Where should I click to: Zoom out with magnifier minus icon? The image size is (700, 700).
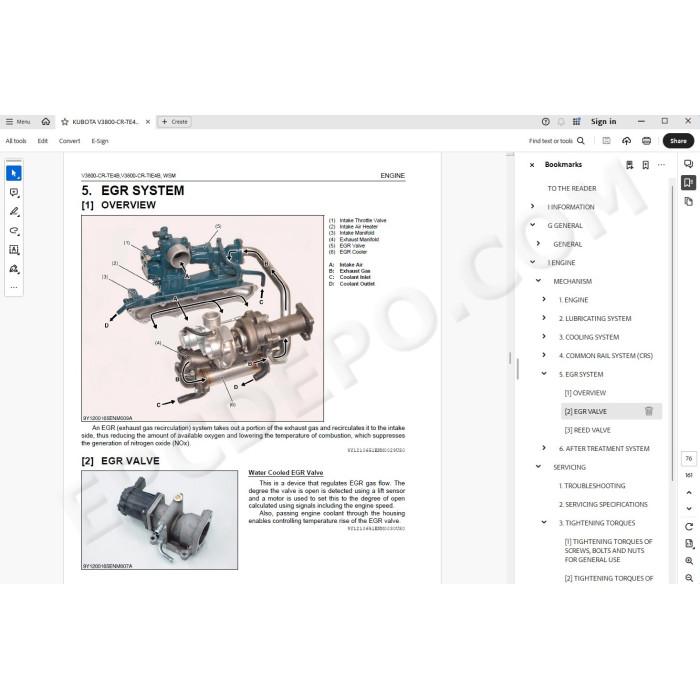[x=689, y=578]
